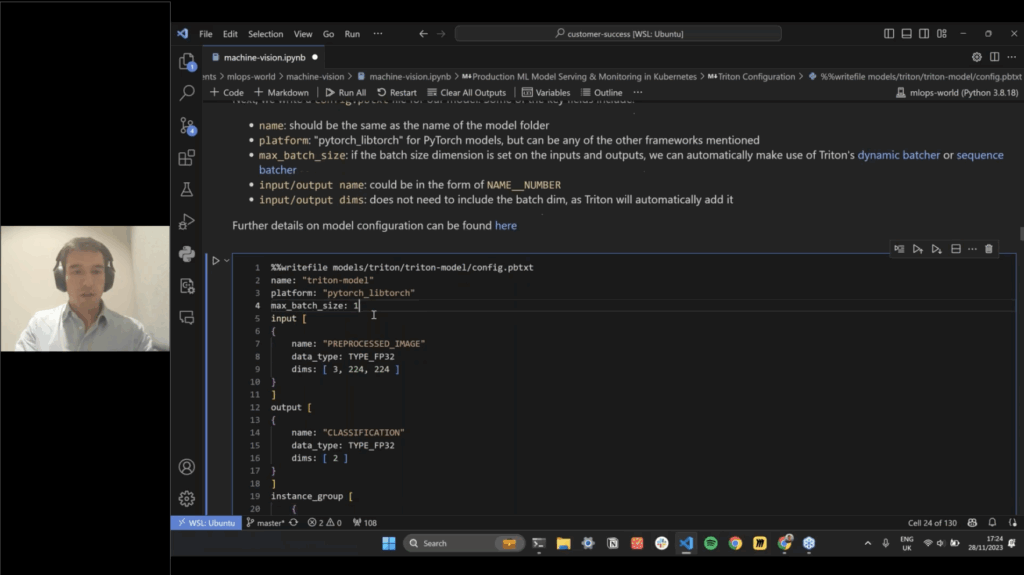Viewport: 1024px width, 575px height.
Task: Open the Extensions view
Action: (187, 158)
